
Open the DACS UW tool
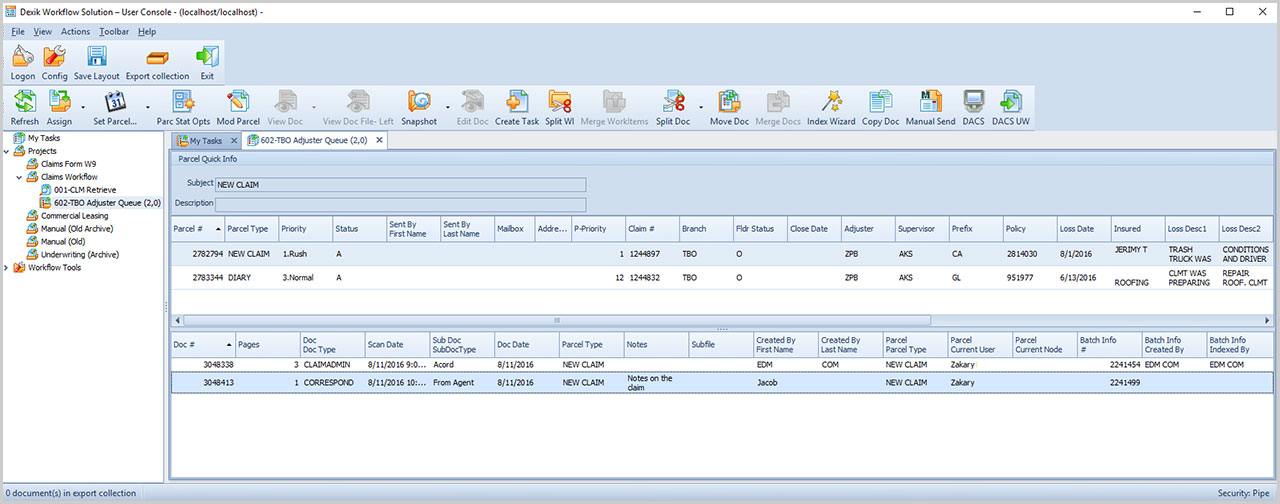point(1010,101)
